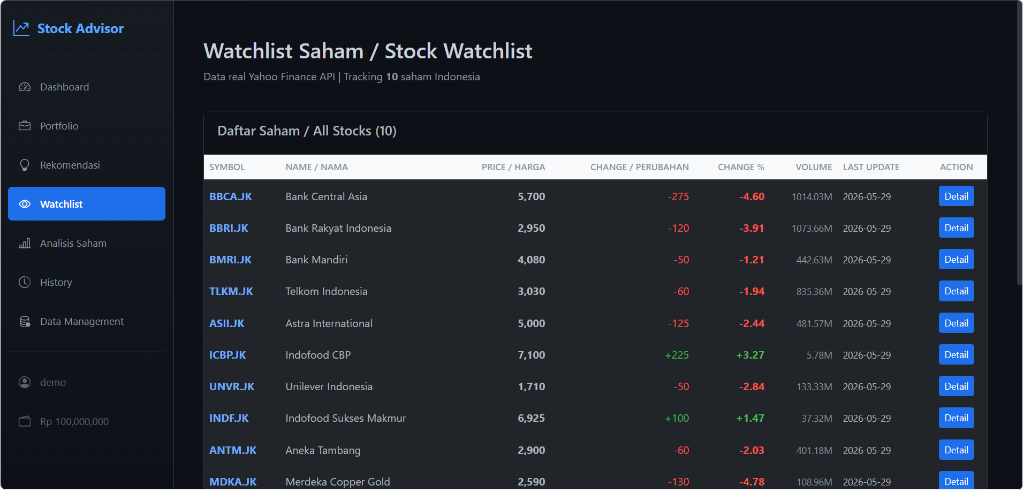The height and width of the screenshot is (490, 1024).
Task: Click the BMRI.JK symbol link
Action: (231, 259)
